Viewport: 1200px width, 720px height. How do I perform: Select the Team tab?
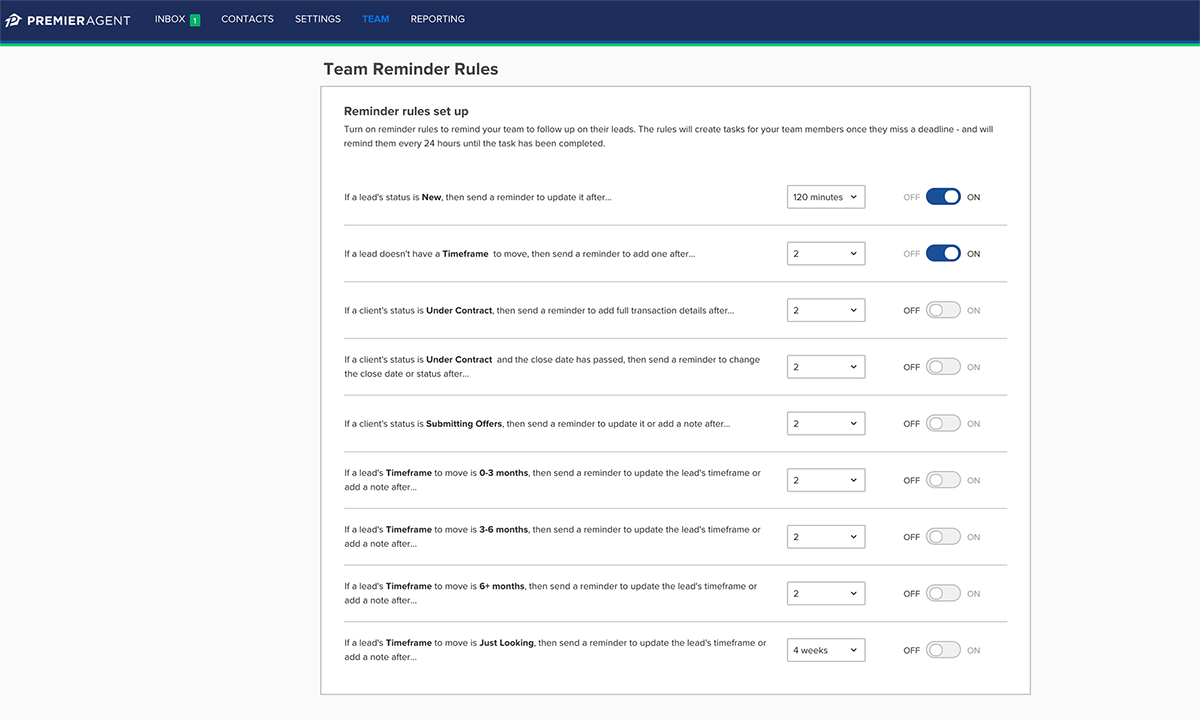click(376, 19)
